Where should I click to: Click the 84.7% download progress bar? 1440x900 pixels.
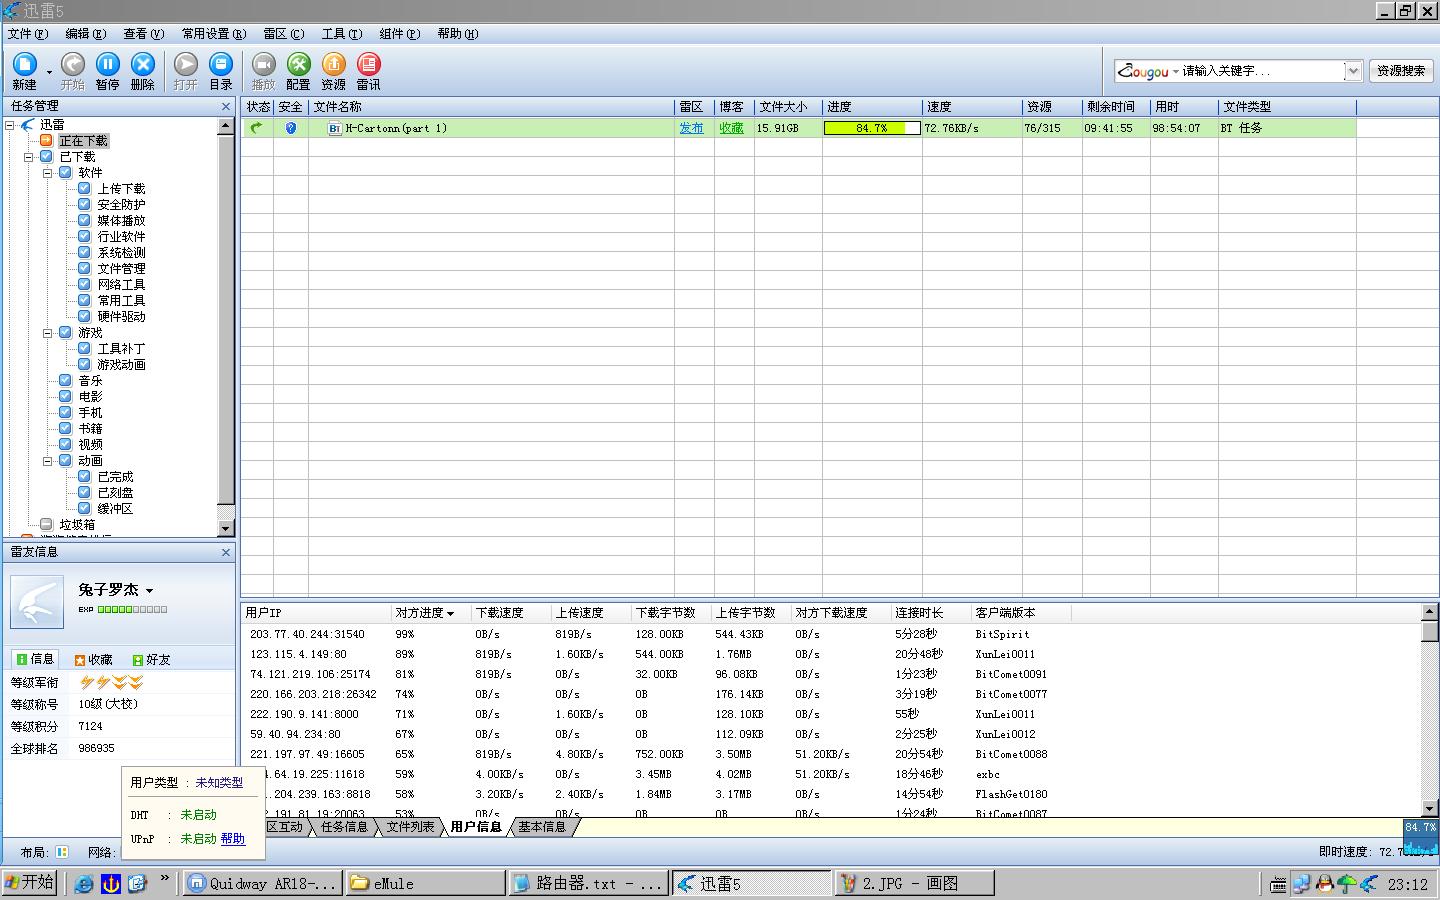871,128
